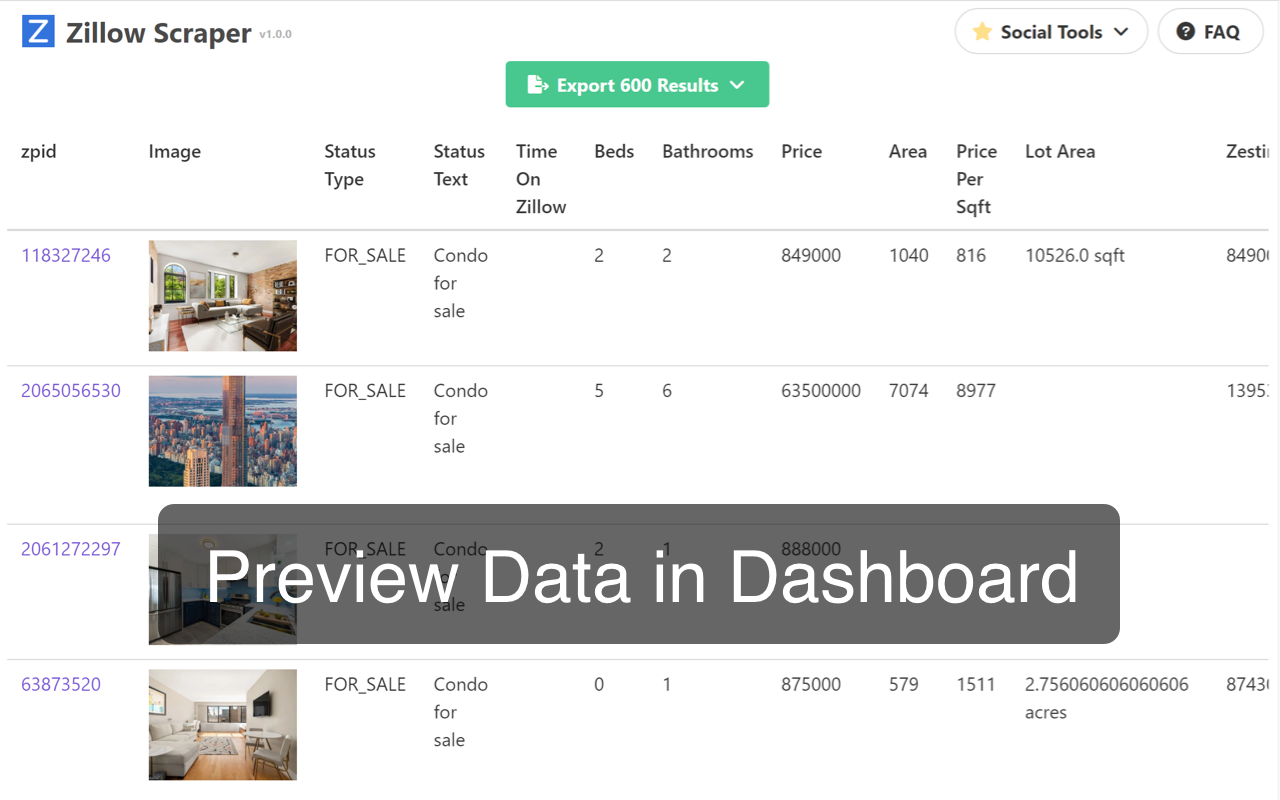Screen dimensions: 1280x800
Task: Select Condo for sale text in row 63873520
Action: pyautogui.click(x=461, y=712)
